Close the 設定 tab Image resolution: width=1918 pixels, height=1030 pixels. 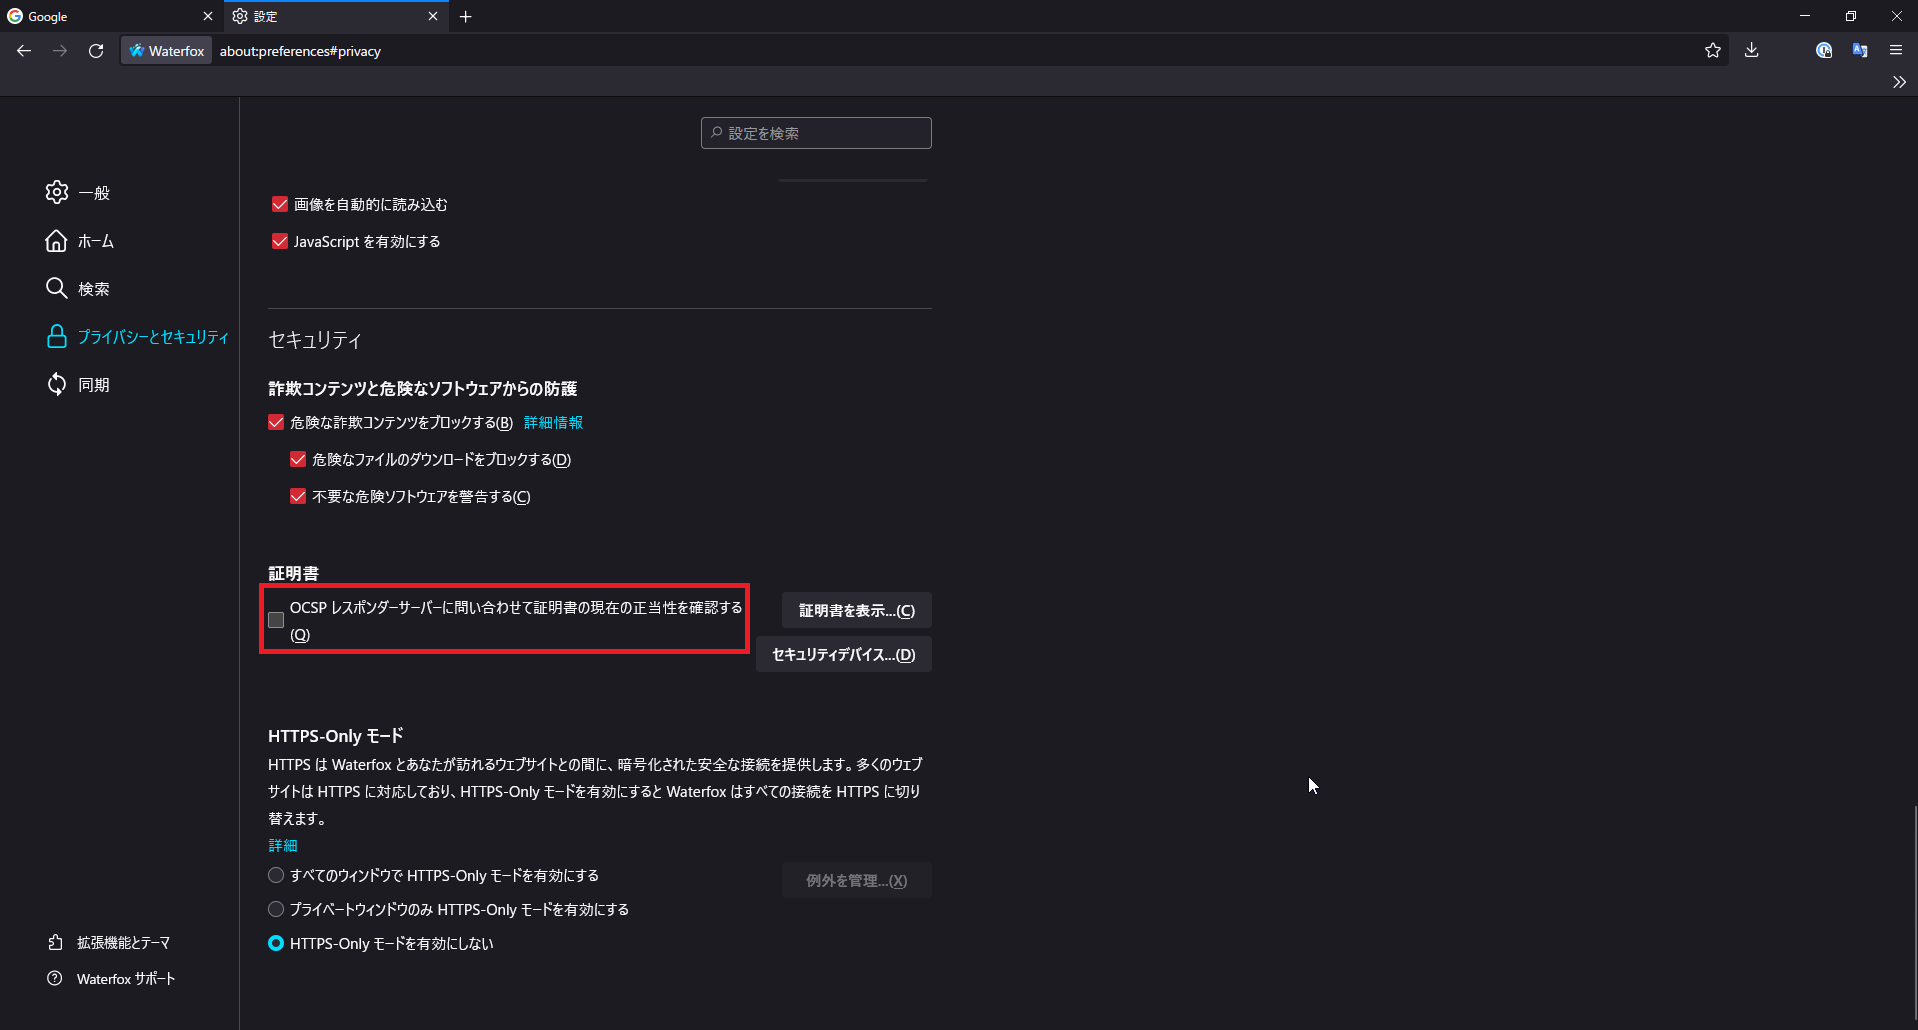433,17
